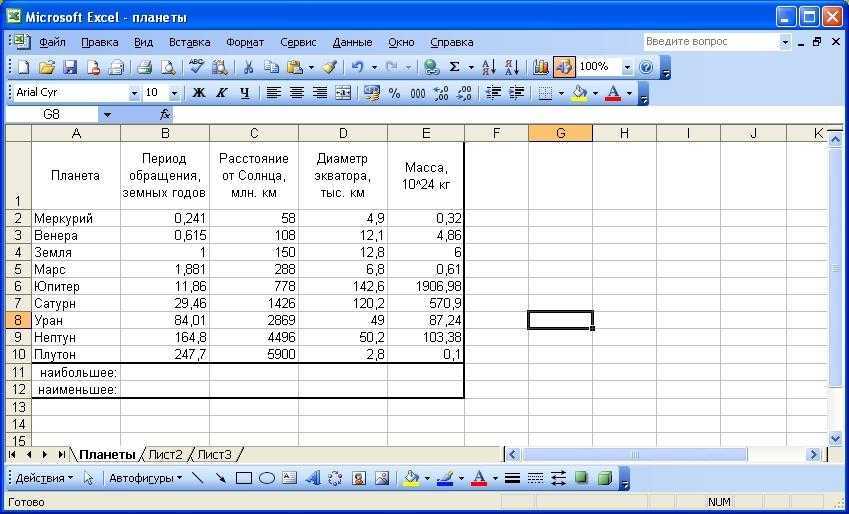Open a file with the folder icon

click(x=47, y=67)
